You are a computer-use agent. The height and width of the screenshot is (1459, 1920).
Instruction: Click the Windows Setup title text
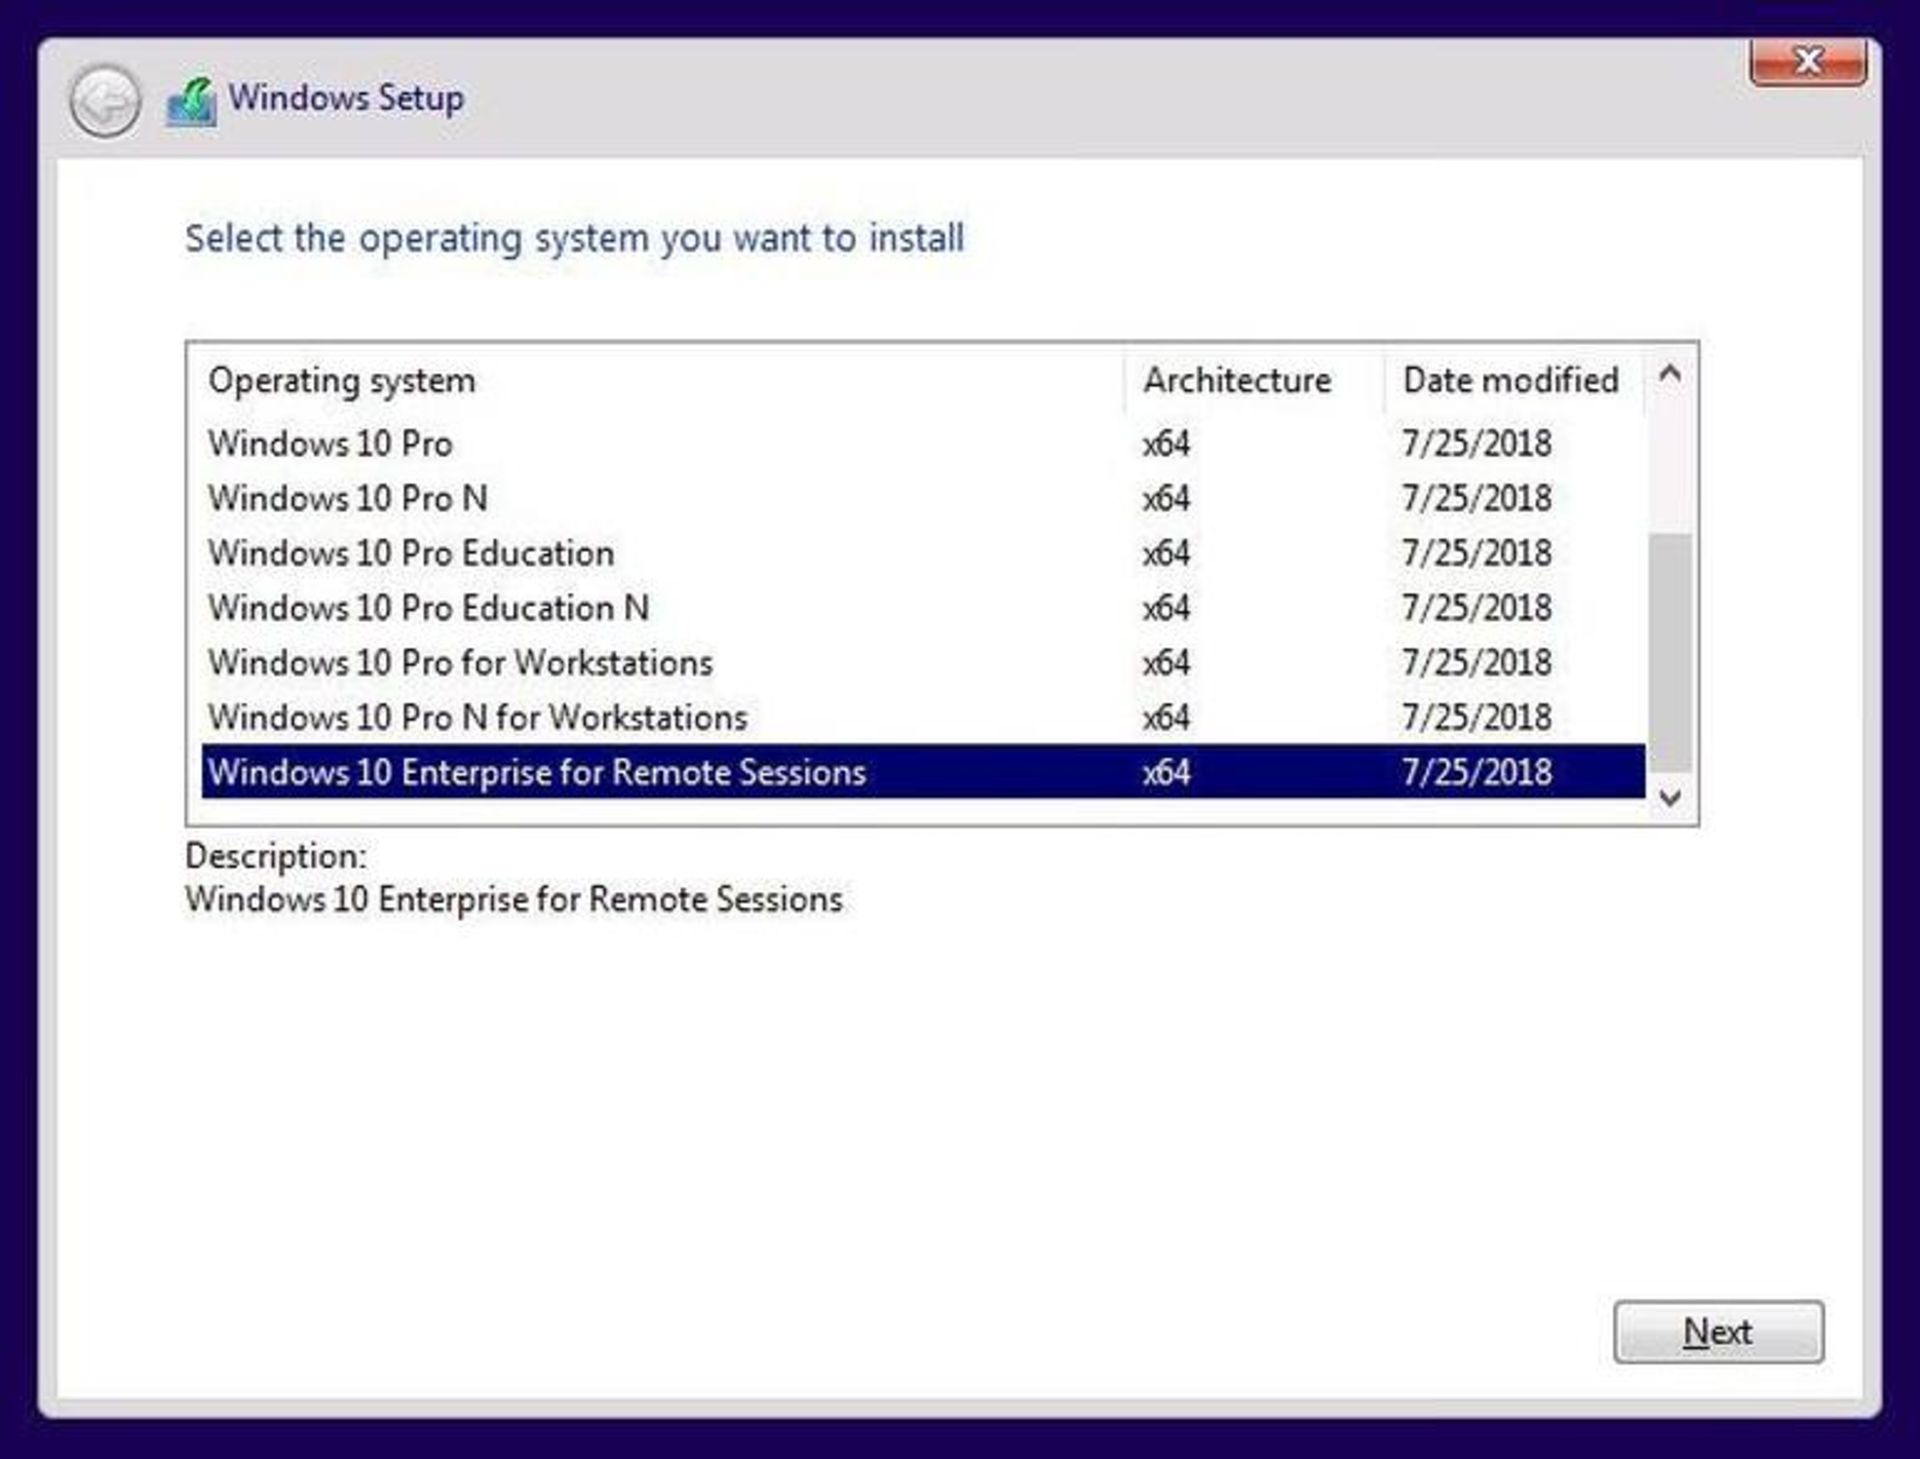tap(346, 98)
